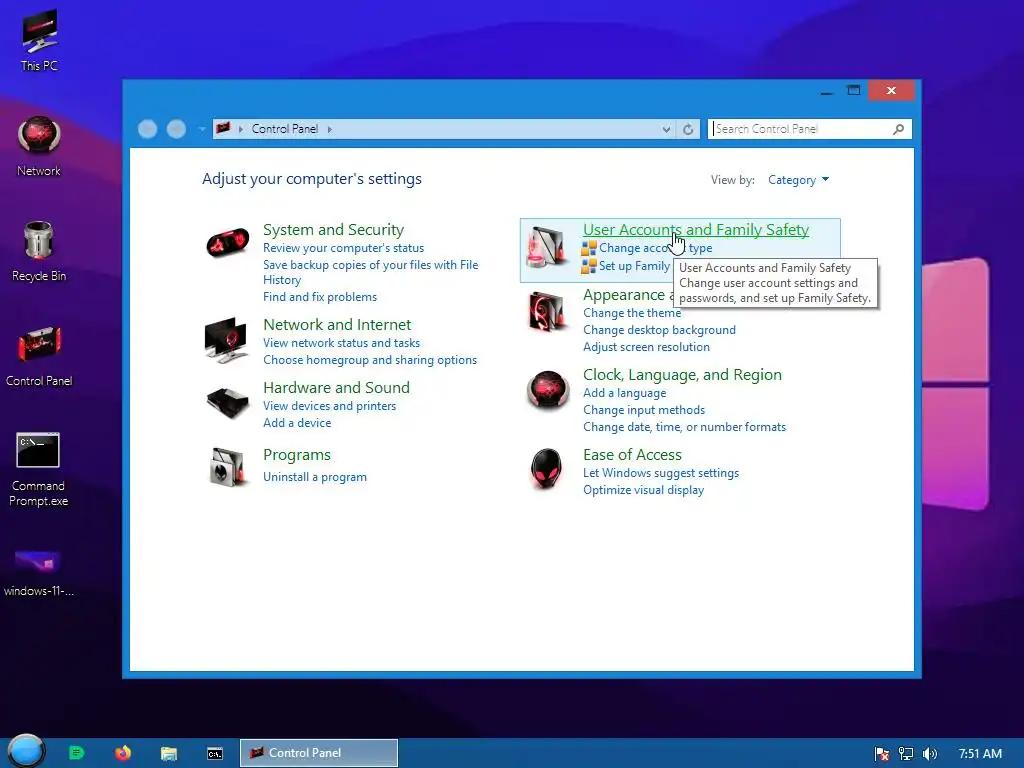Image resolution: width=1024 pixels, height=768 pixels.
Task: Open the Programs heading link
Action: [x=296, y=455]
